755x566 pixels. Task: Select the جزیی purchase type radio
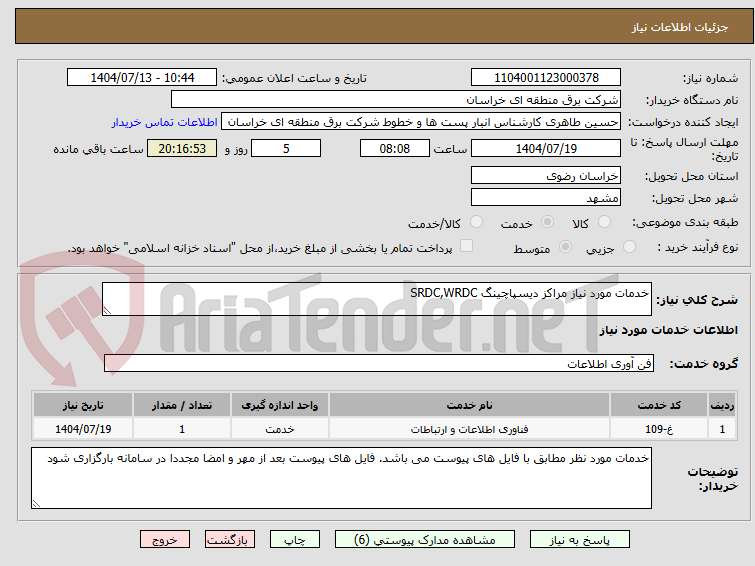[629, 247]
